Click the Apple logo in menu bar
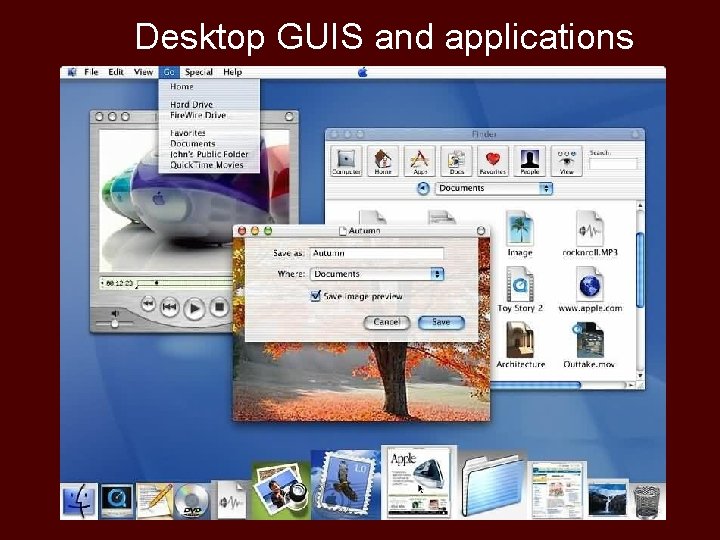 (363, 72)
